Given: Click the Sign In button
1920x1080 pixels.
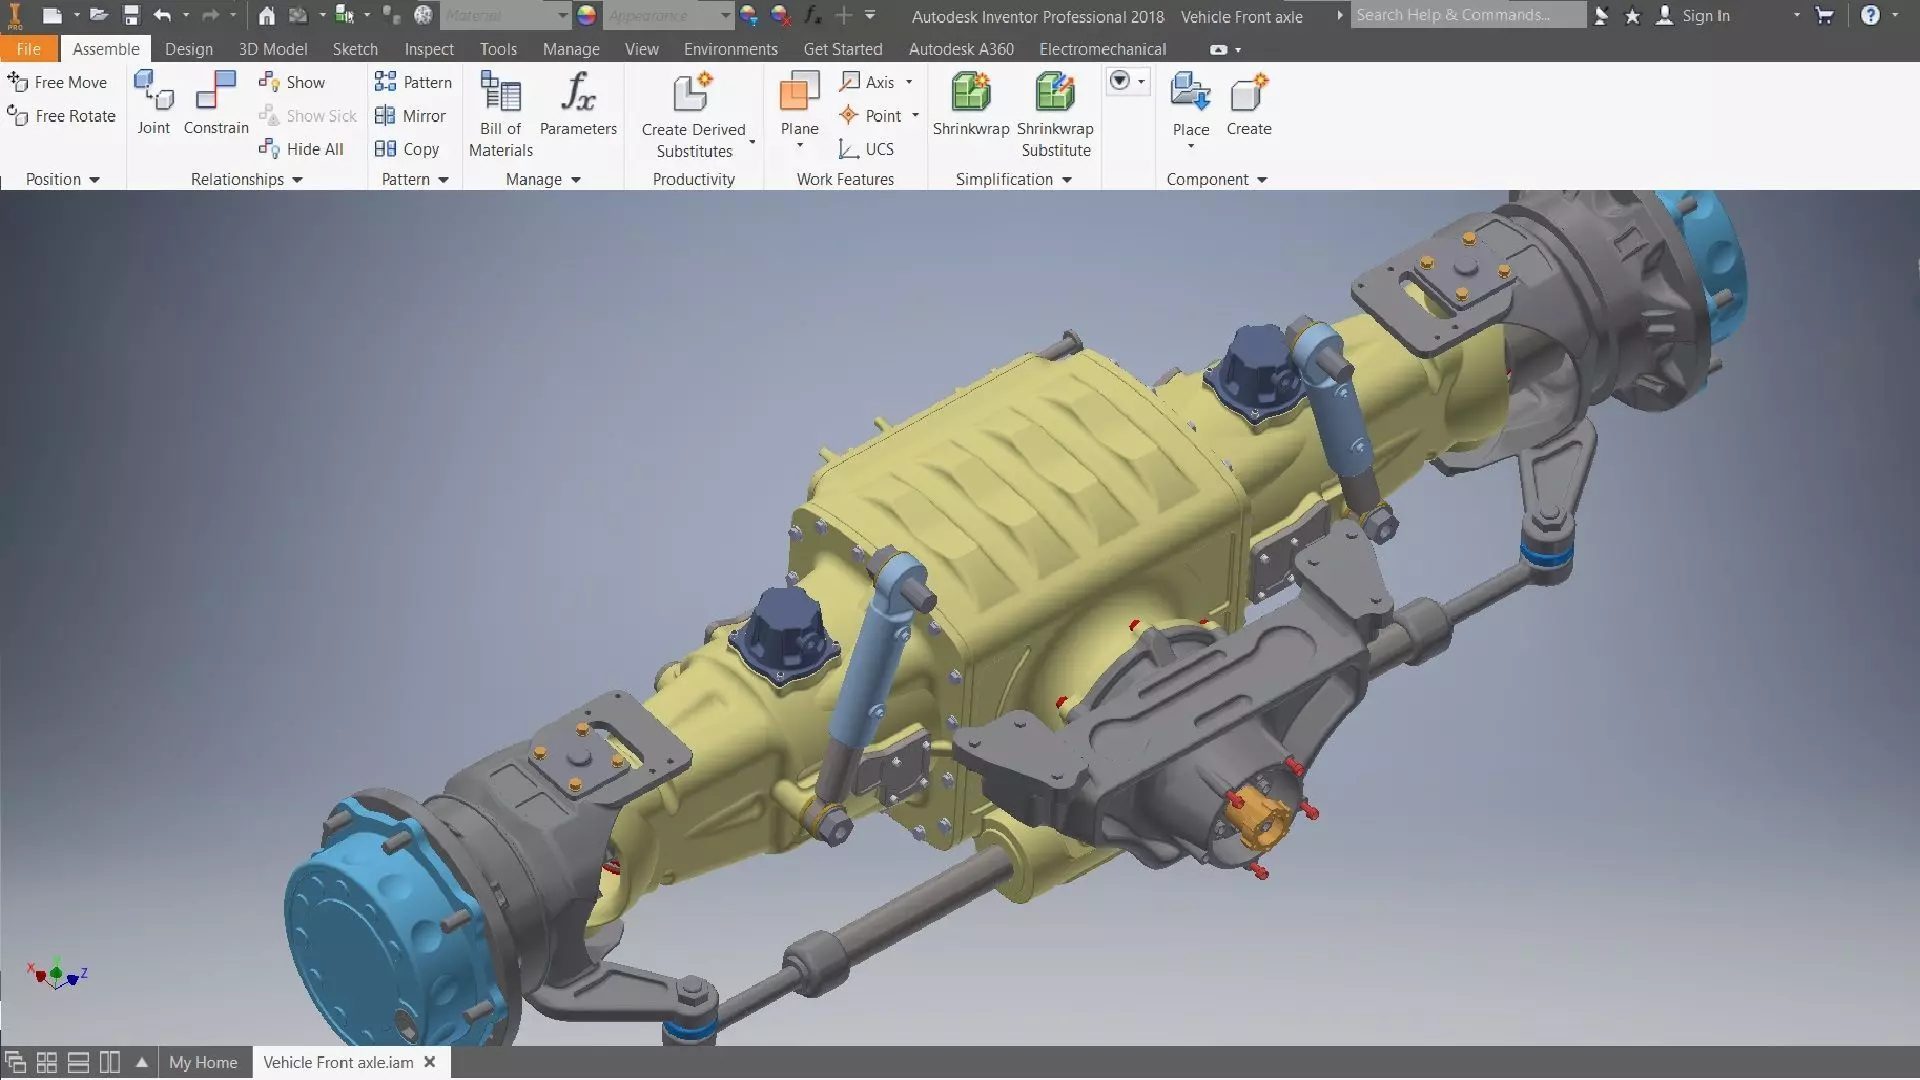Looking at the screenshot, I should [1704, 15].
